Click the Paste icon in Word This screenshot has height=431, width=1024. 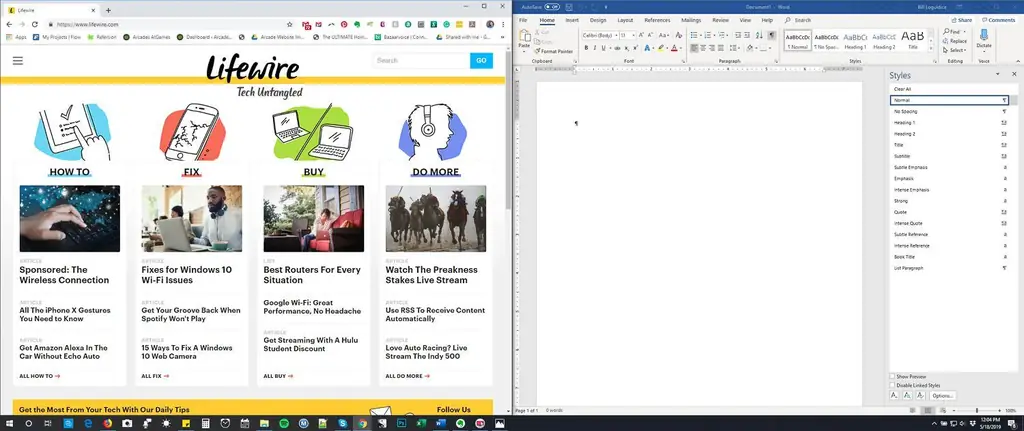pyautogui.click(x=524, y=37)
